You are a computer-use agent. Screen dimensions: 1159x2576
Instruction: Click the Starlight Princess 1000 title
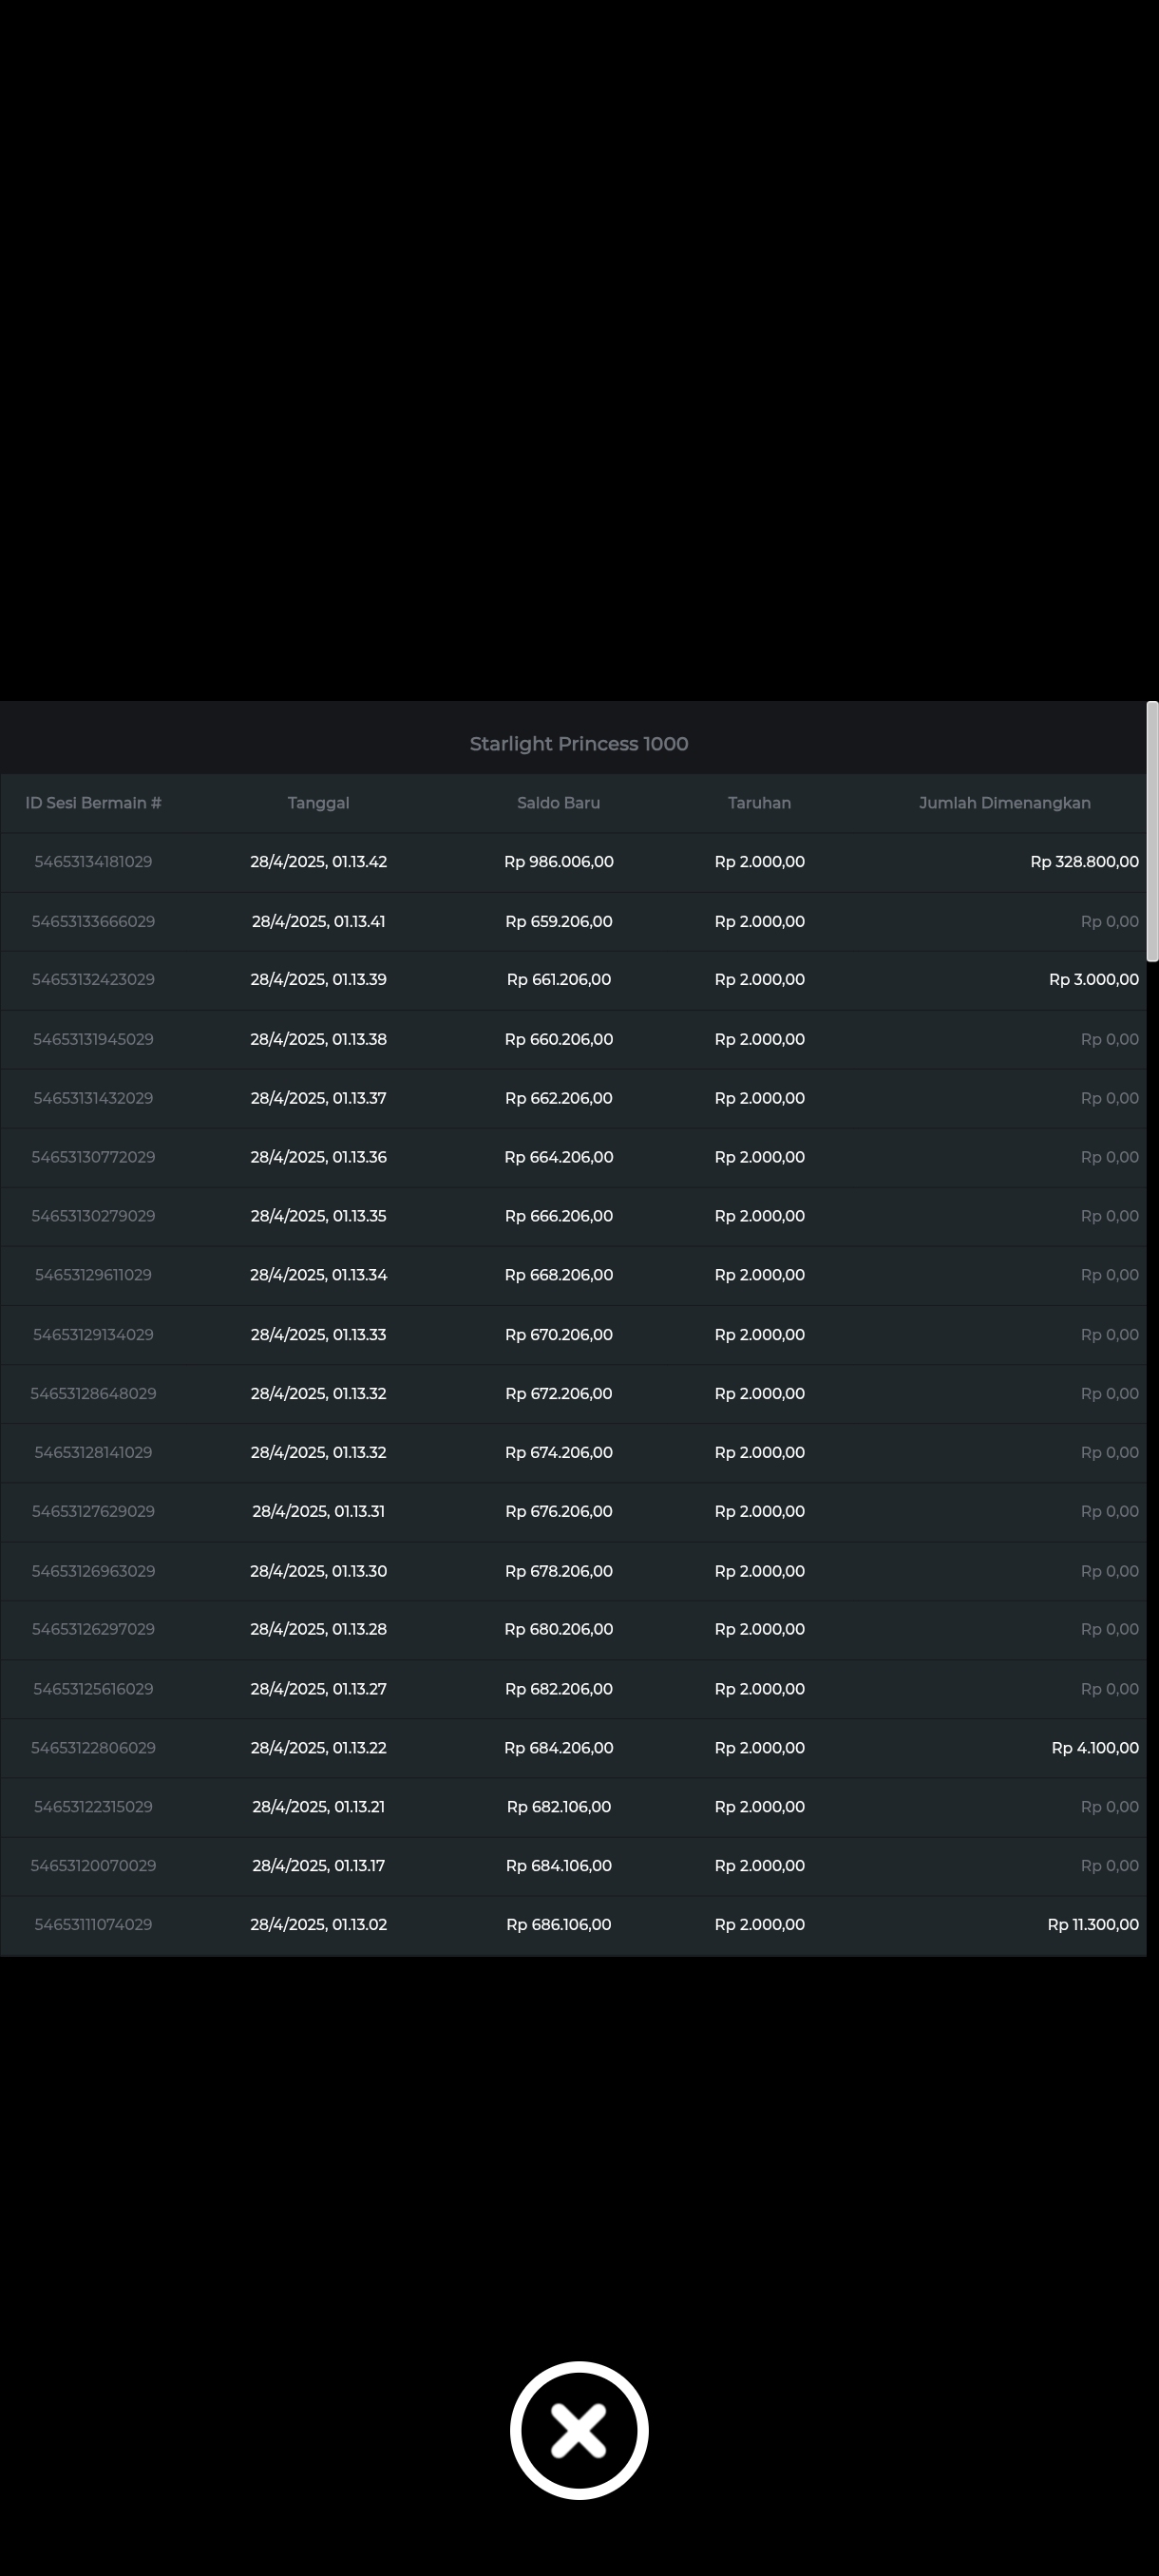(579, 744)
